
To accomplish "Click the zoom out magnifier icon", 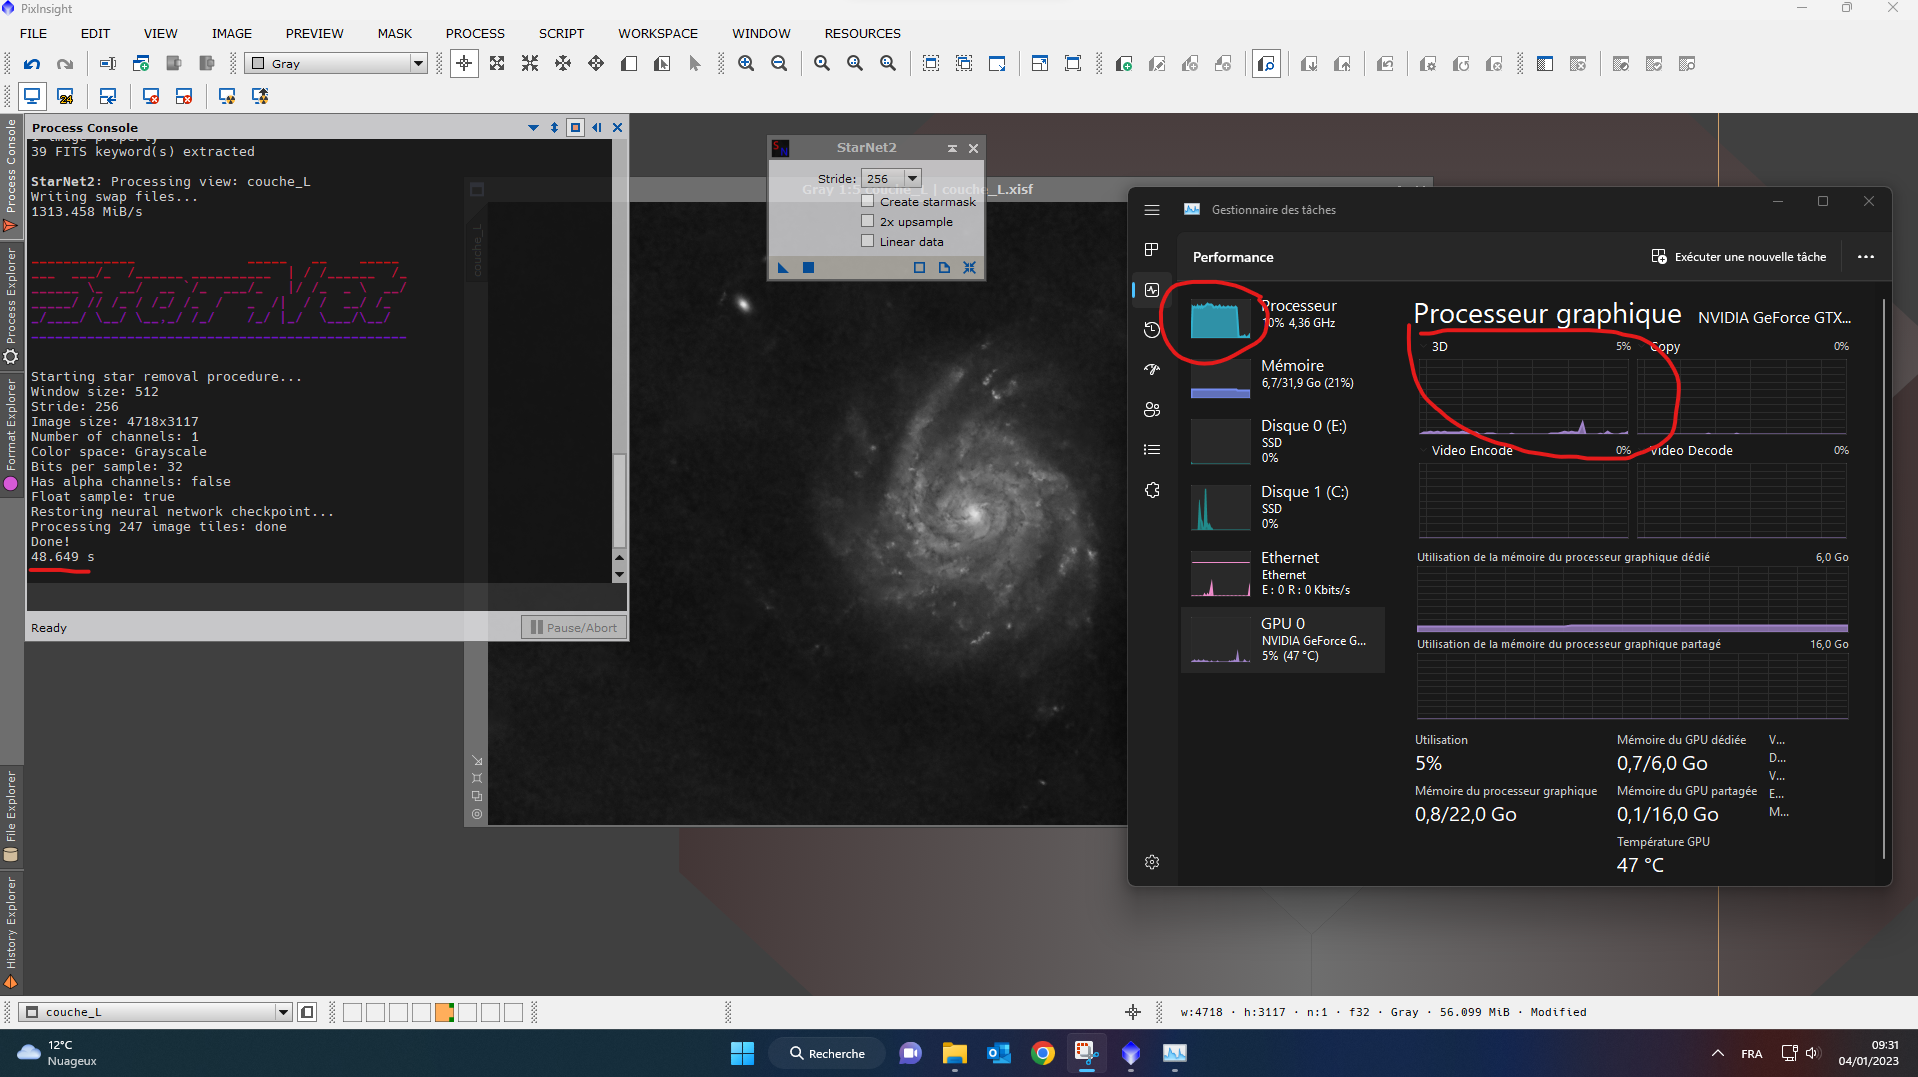I will tap(779, 64).
